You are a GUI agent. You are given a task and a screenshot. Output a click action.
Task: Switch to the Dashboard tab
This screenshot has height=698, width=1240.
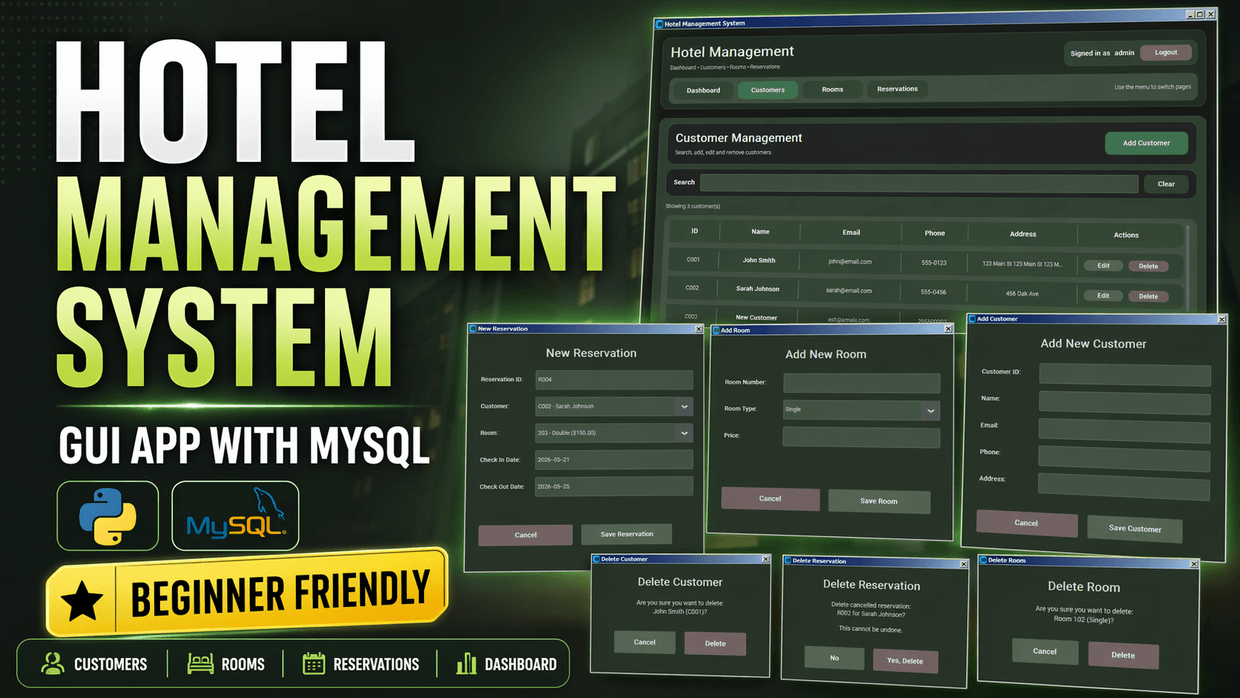click(703, 90)
